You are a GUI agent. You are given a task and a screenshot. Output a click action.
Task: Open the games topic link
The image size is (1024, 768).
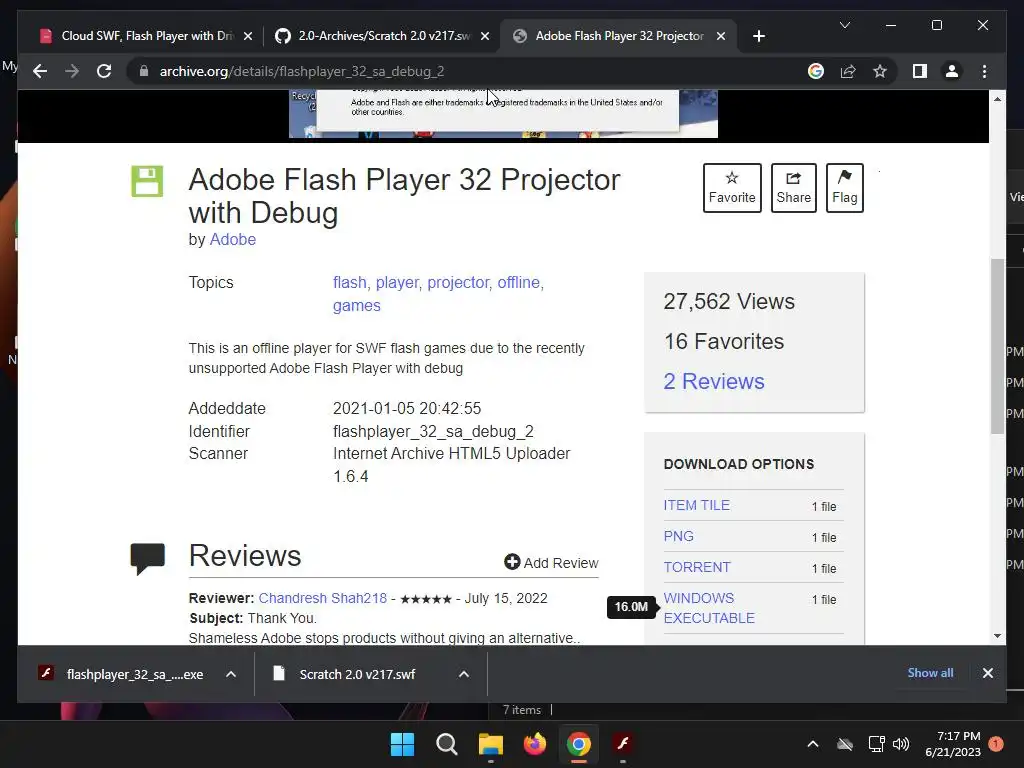(357, 305)
